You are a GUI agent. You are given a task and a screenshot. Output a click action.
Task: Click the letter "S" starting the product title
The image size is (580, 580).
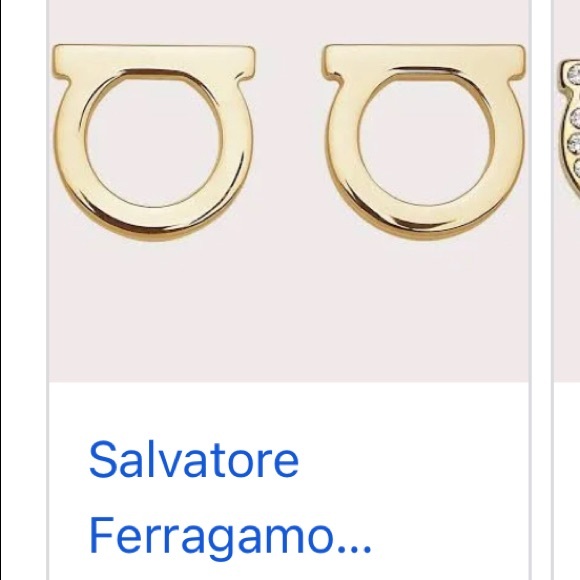click(102, 459)
